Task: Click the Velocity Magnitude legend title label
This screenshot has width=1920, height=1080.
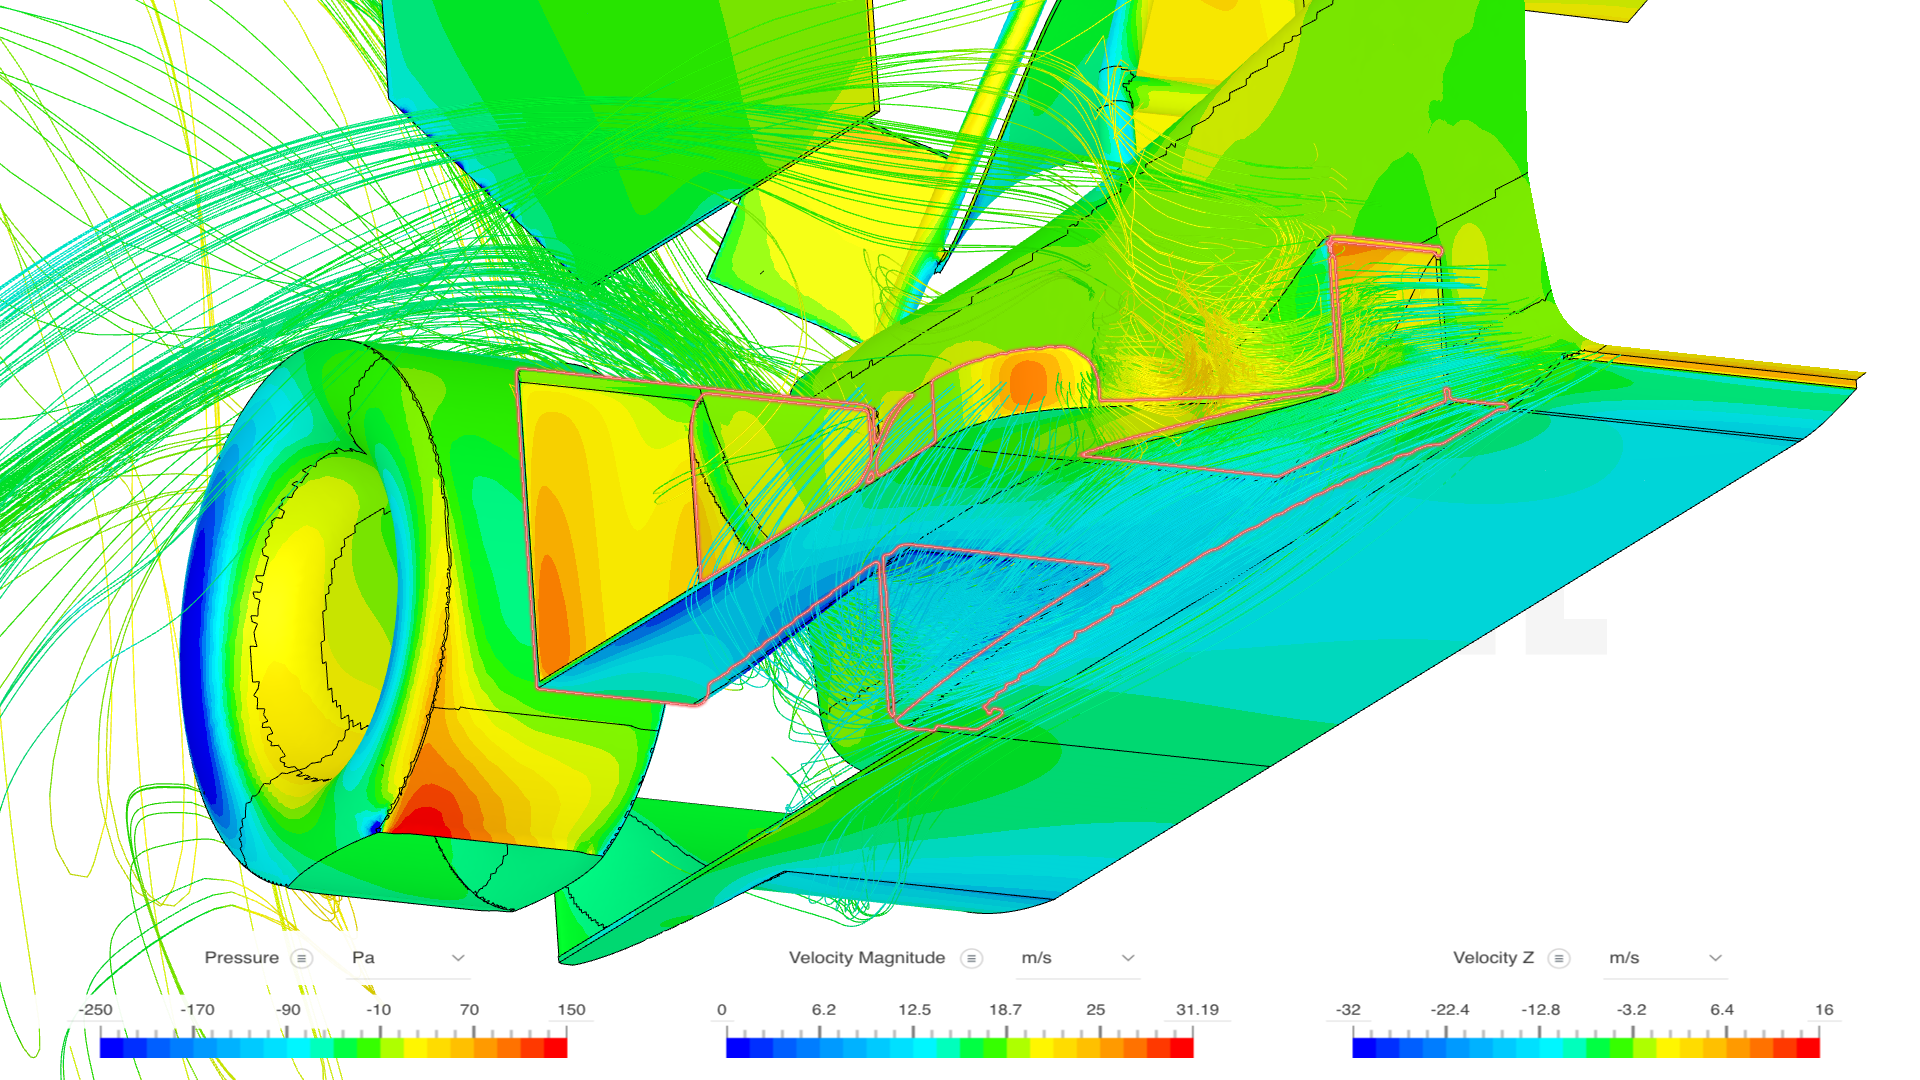Action: [866, 958]
